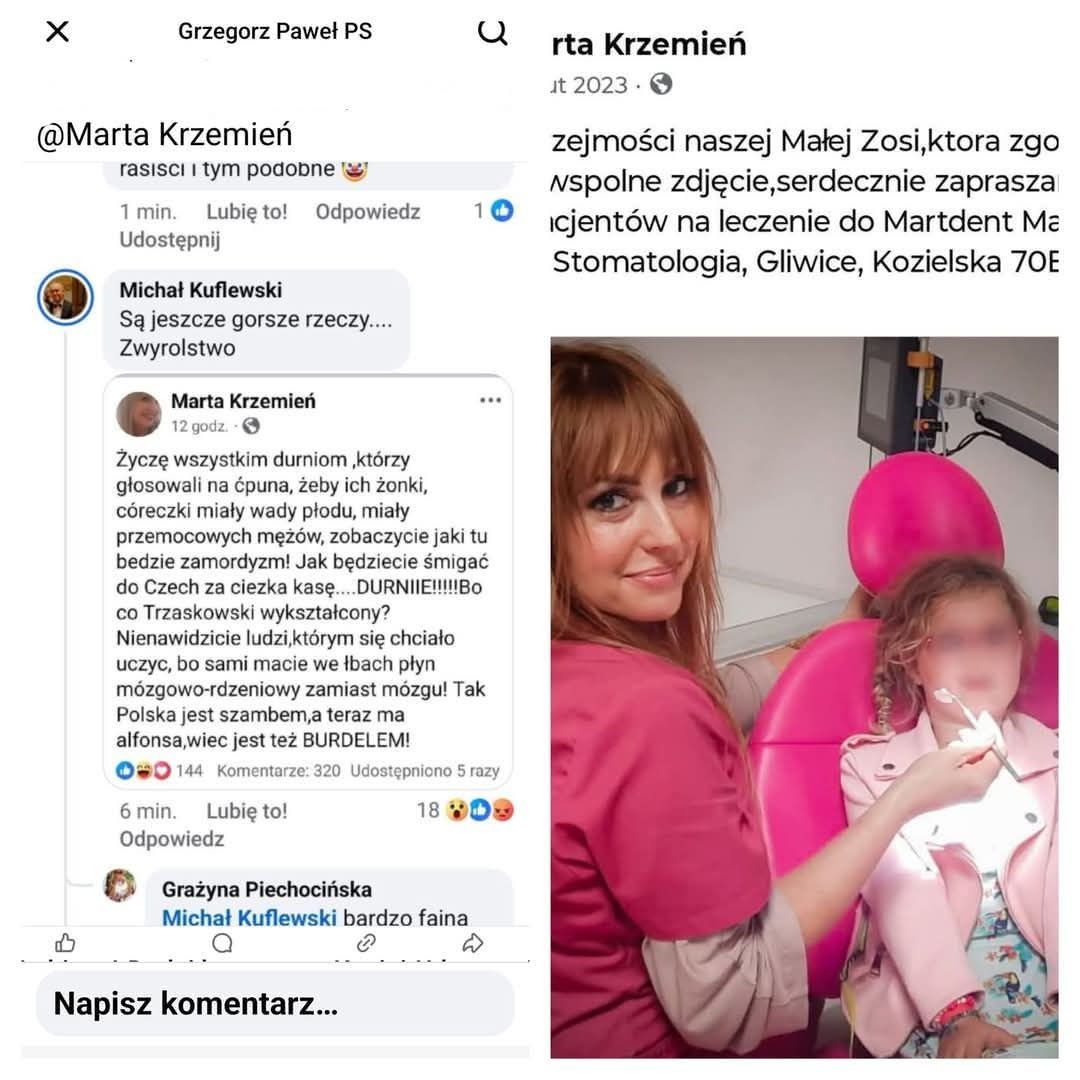Click the reactions on Kuflewski's comment

pos(466,810)
